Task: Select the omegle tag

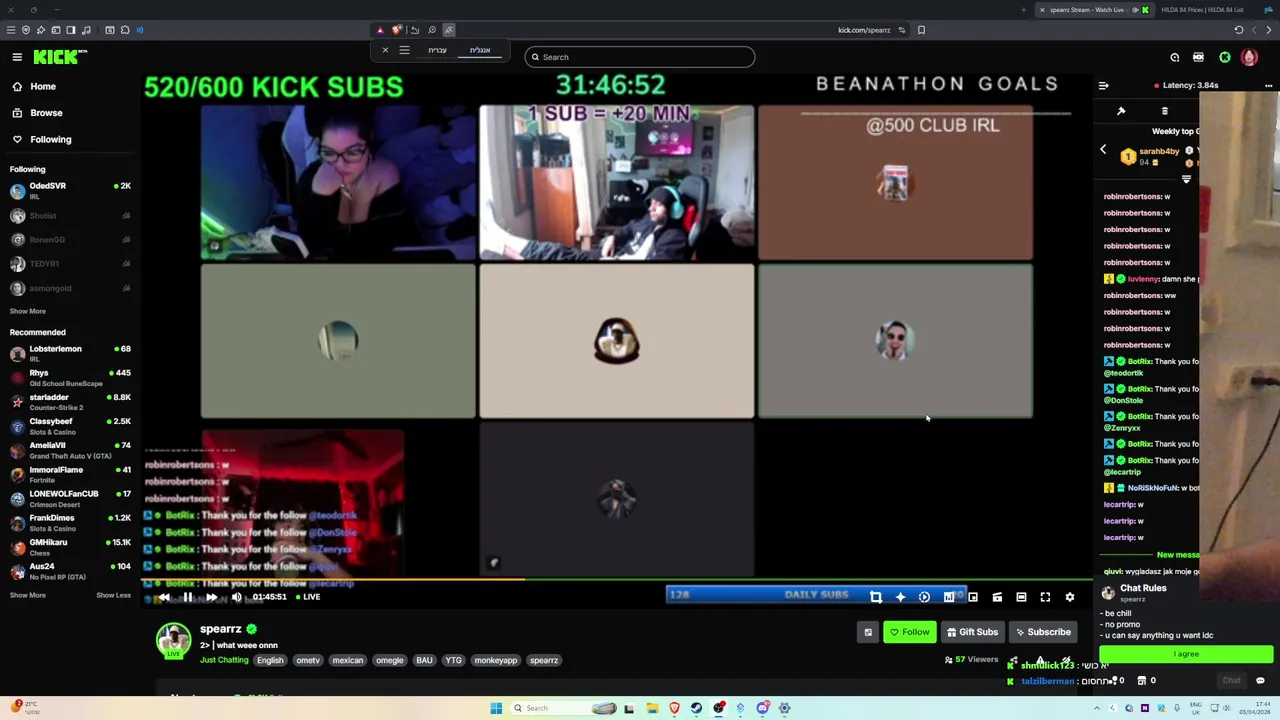Action: [x=390, y=660]
